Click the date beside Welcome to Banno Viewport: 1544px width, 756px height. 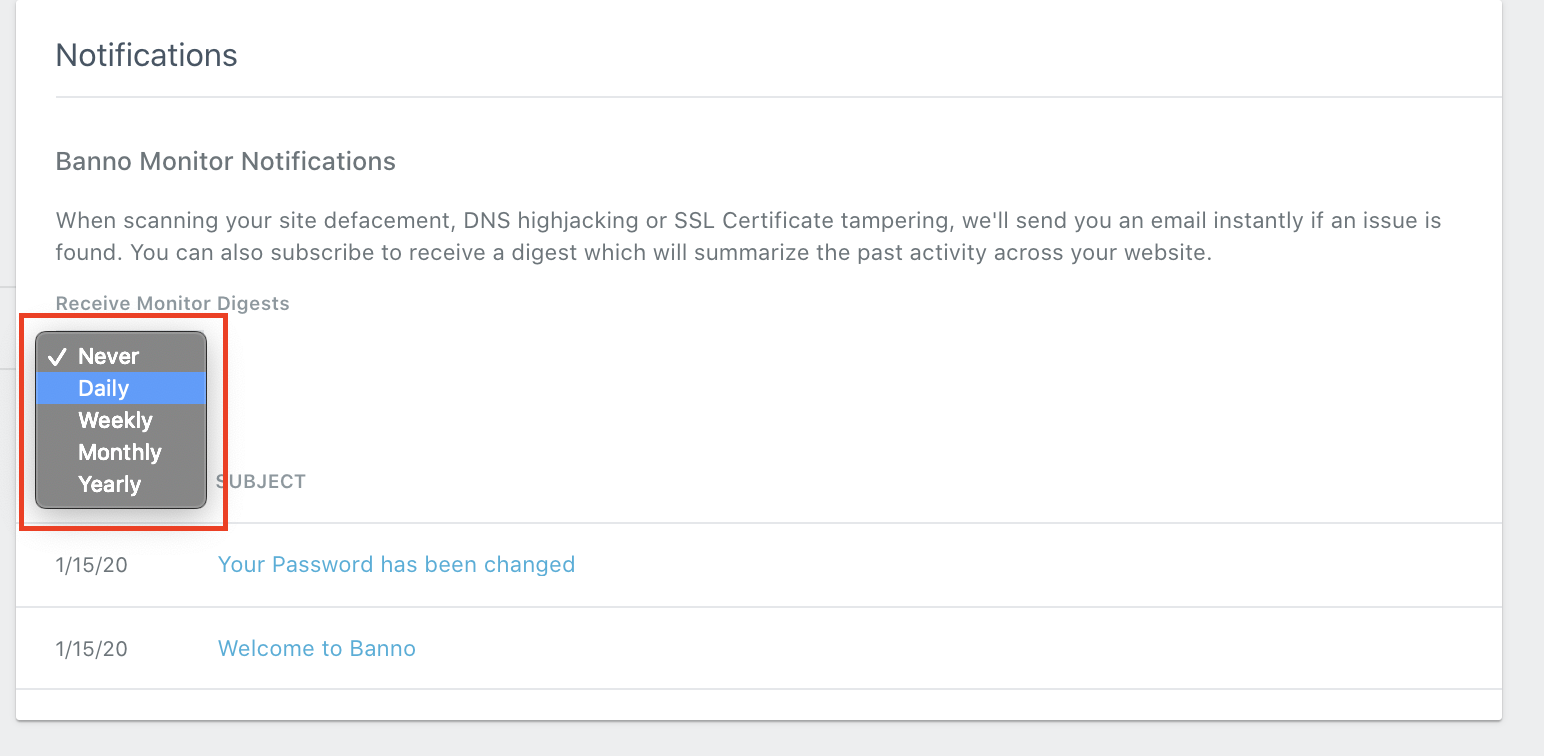coord(92,649)
